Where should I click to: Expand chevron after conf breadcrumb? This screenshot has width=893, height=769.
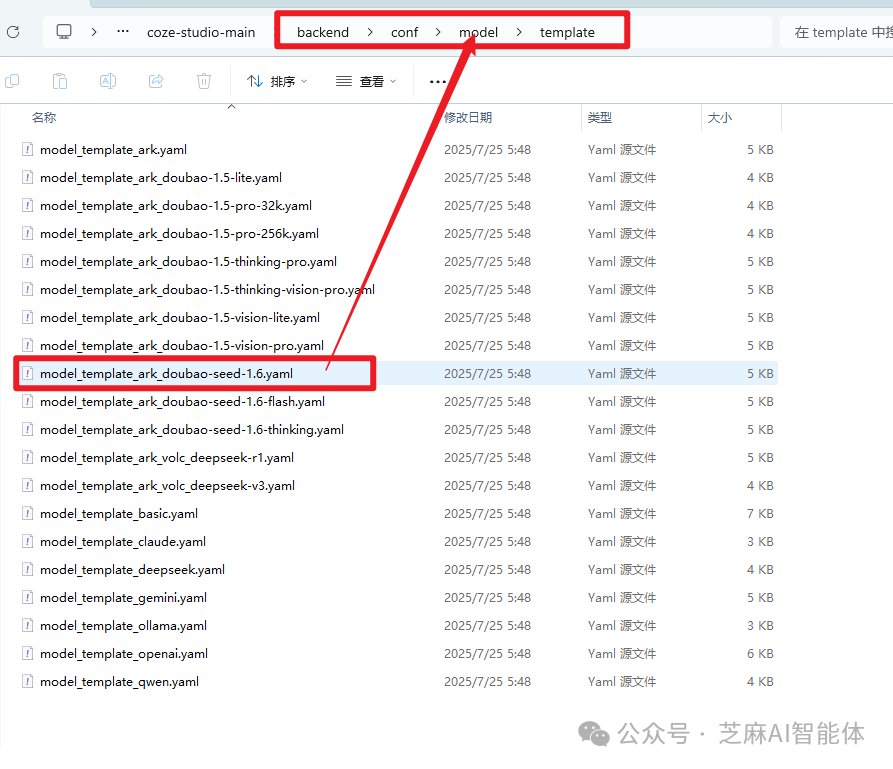click(x=438, y=32)
